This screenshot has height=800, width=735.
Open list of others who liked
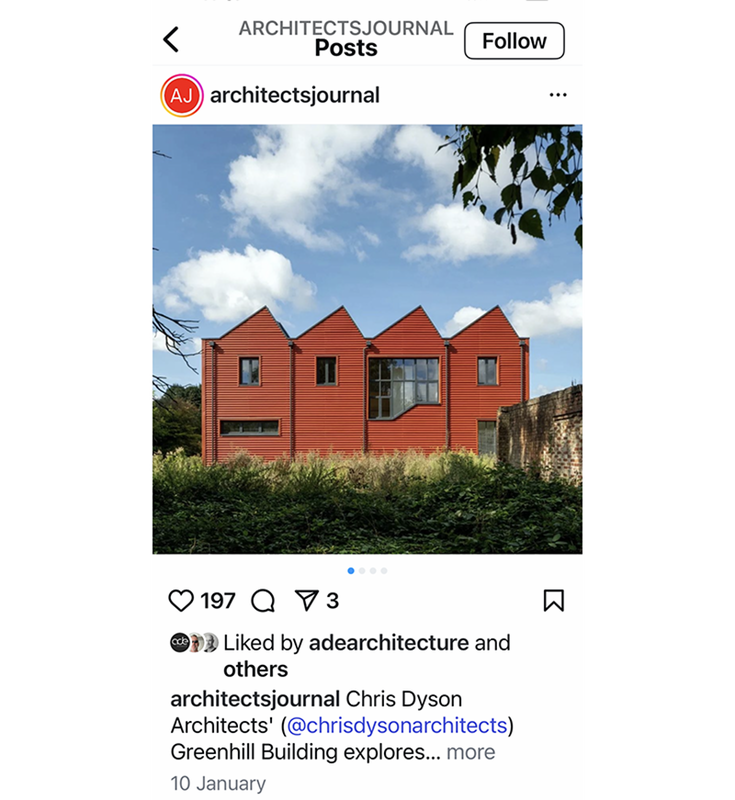[x=256, y=669]
